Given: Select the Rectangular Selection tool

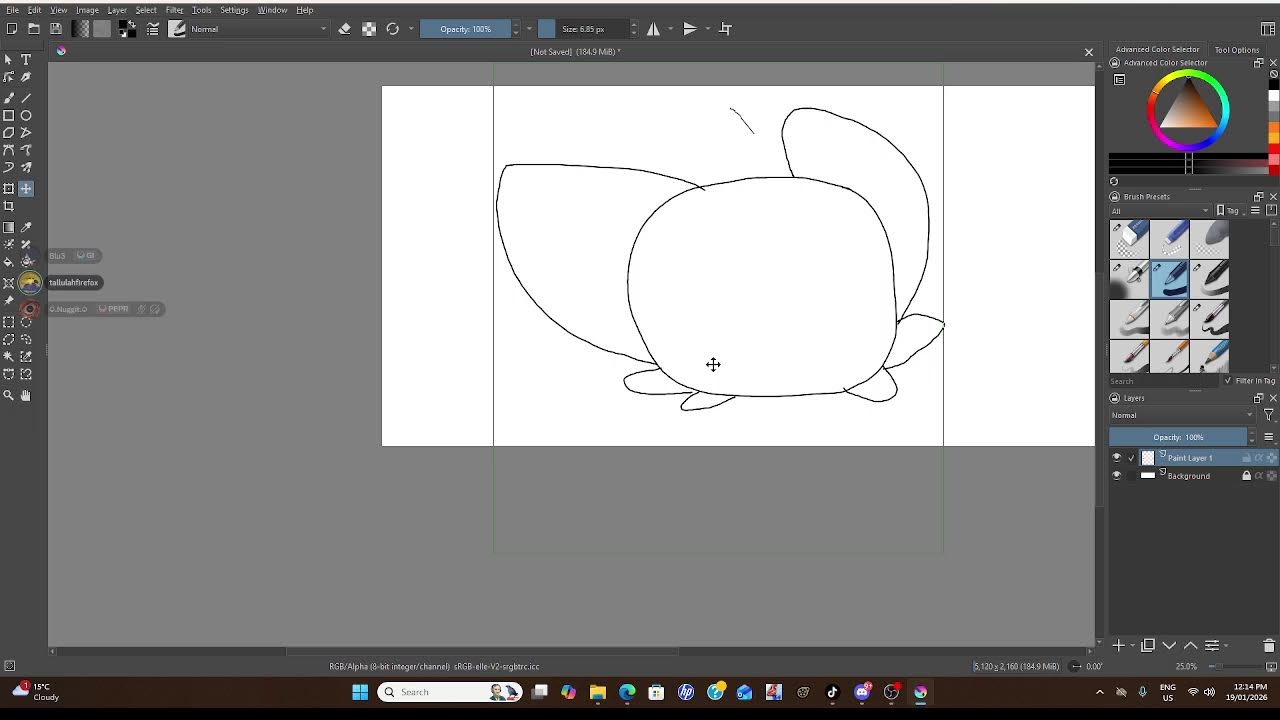Looking at the screenshot, I should coord(9,322).
